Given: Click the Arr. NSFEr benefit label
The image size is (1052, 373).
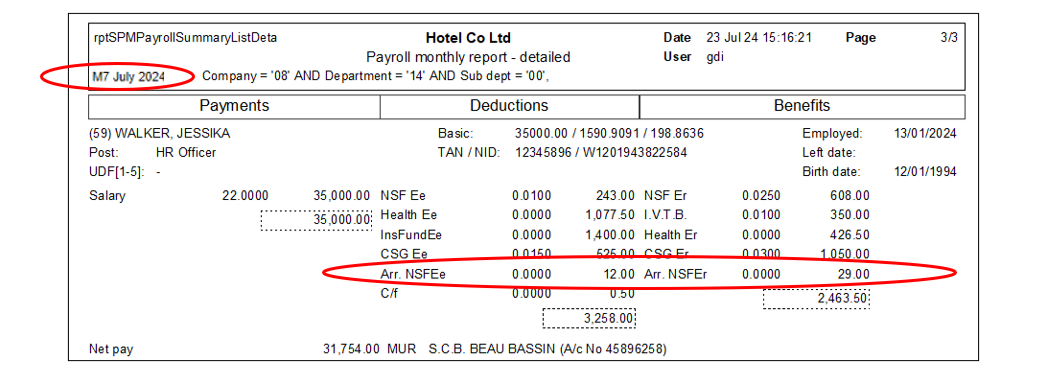Looking at the screenshot, I should (x=676, y=274).
